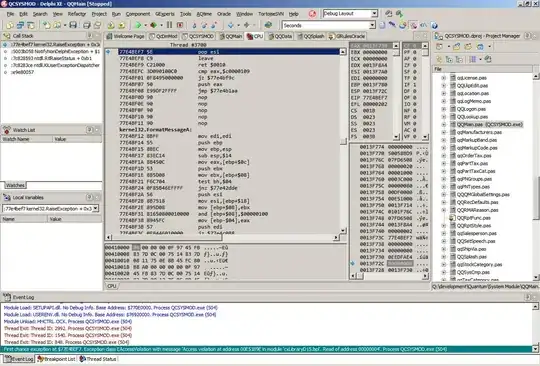The image size is (540, 366).
Task: Click the Event Log panel header icon
Action: coord(7,297)
